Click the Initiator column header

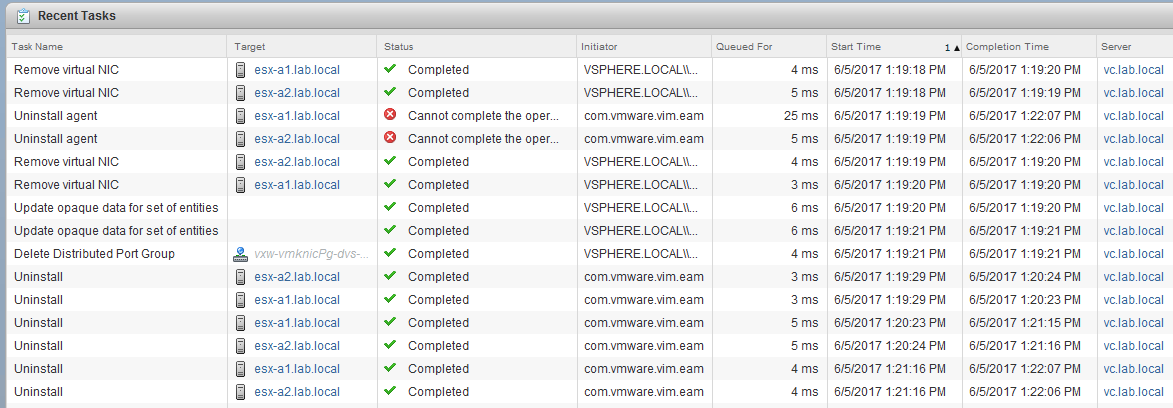(x=599, y=47)
